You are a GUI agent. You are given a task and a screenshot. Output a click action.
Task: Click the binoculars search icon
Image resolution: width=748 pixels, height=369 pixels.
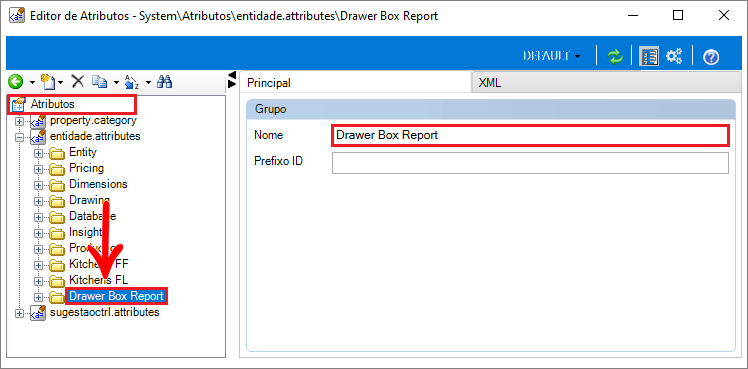point(165,82)
